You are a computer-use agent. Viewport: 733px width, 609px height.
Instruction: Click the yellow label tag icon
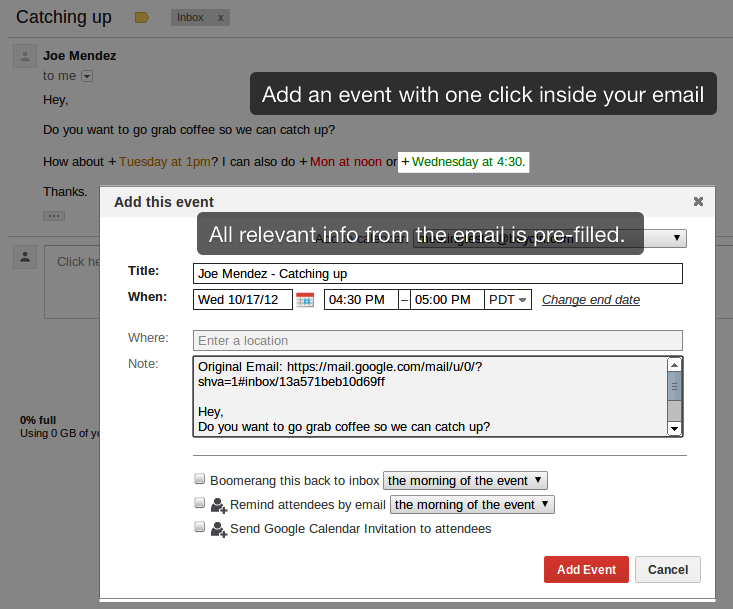(x=142, y=18)
